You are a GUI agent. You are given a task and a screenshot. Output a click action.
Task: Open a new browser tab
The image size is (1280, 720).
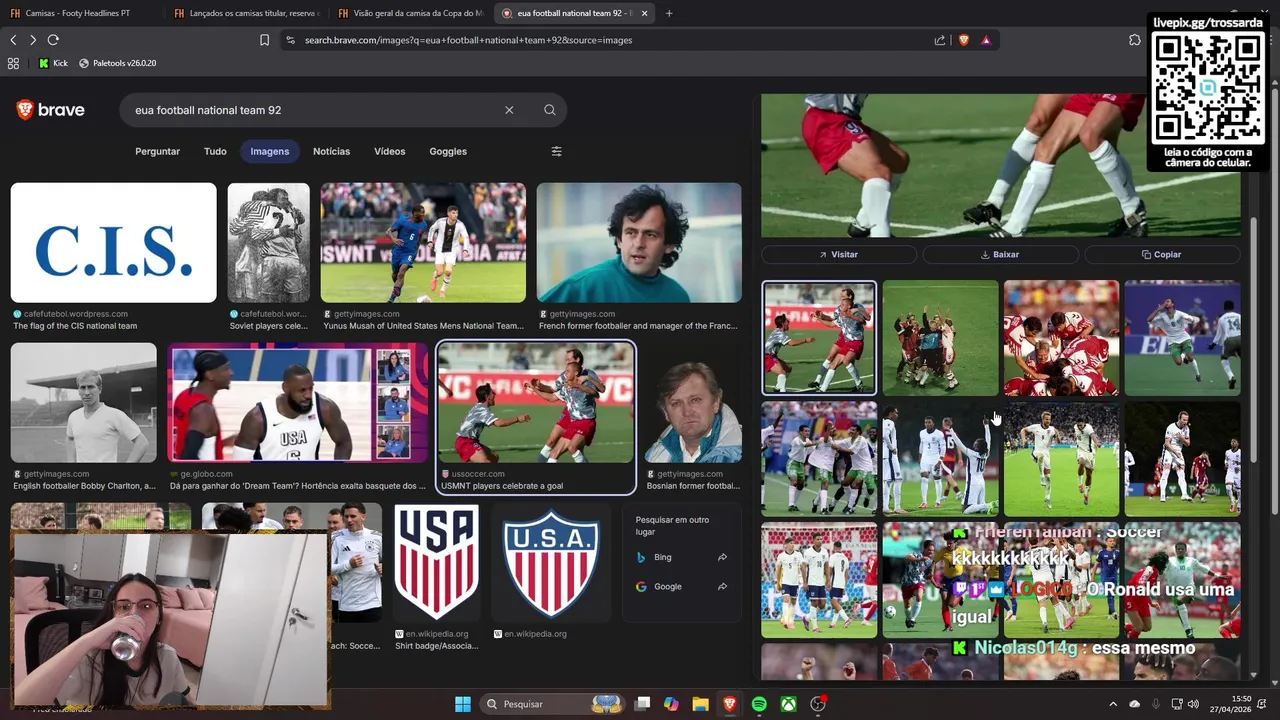click(669, 13)
